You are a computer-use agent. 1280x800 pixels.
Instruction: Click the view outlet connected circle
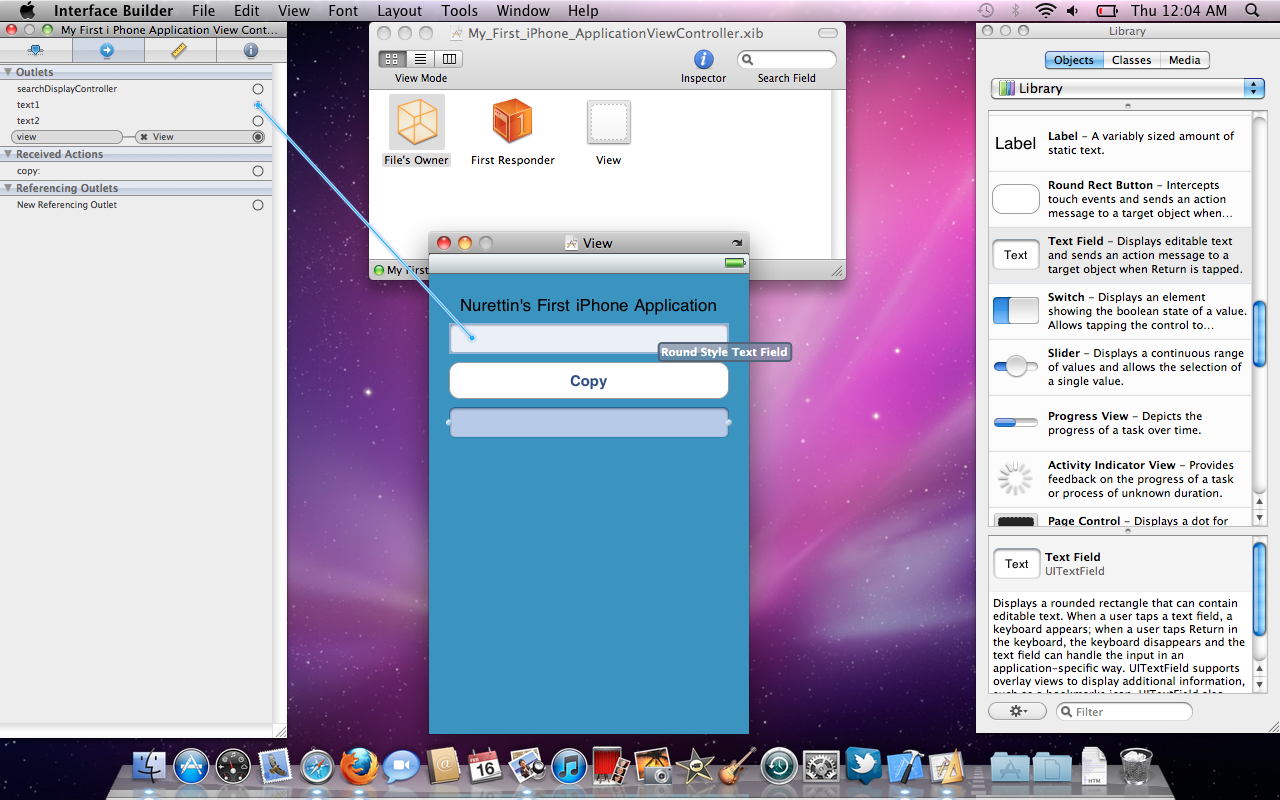(258, 137)
